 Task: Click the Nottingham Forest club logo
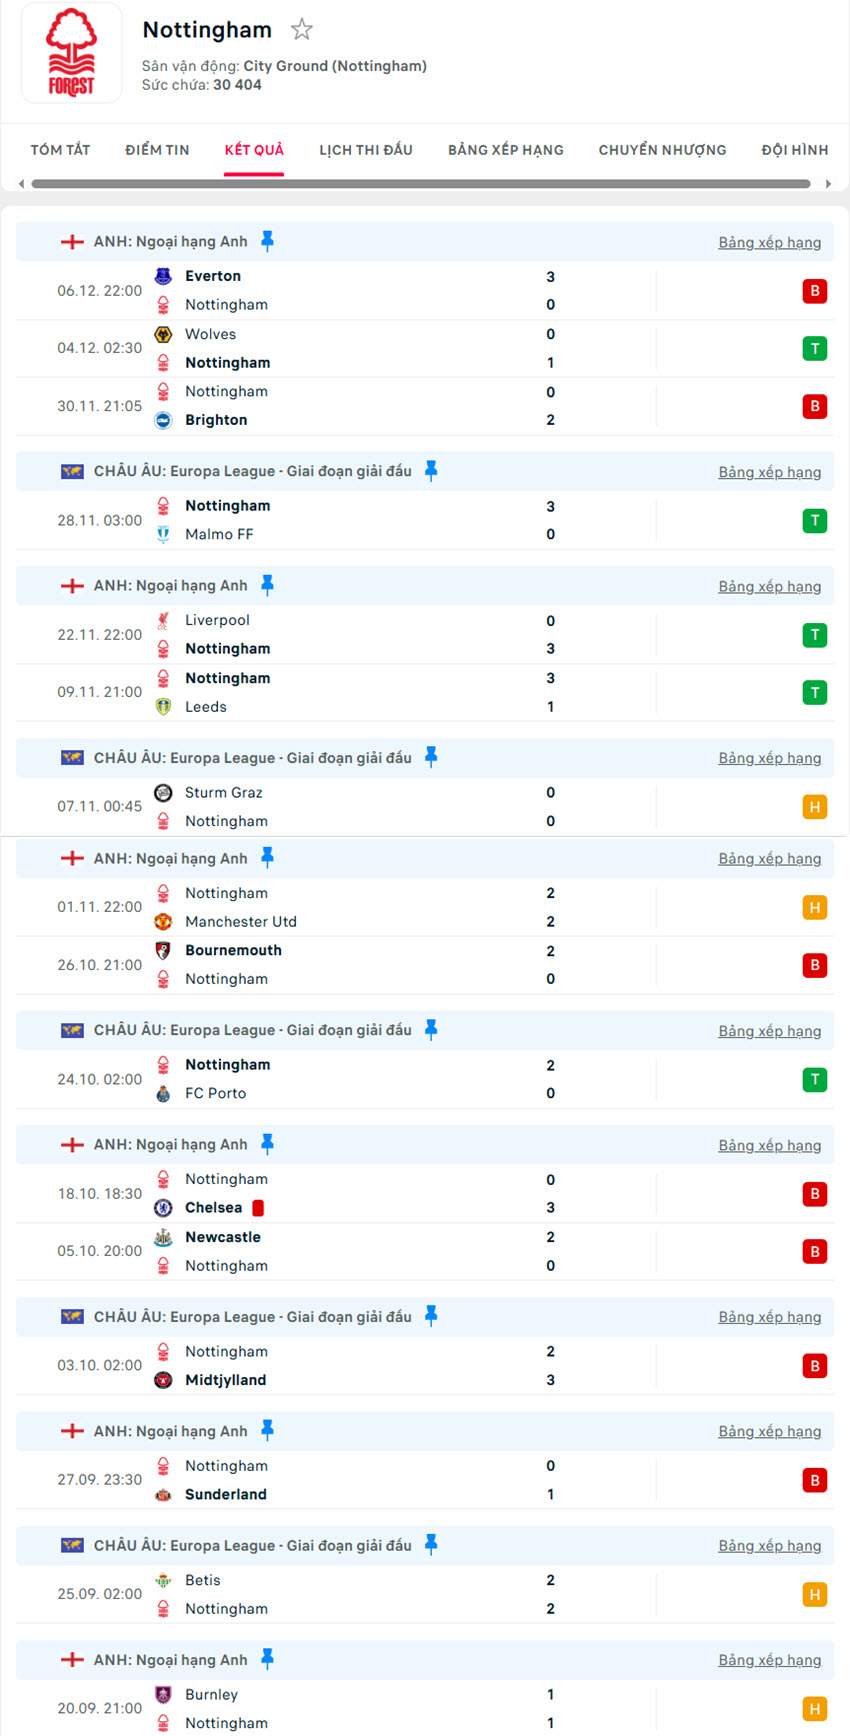click(71, 53)
